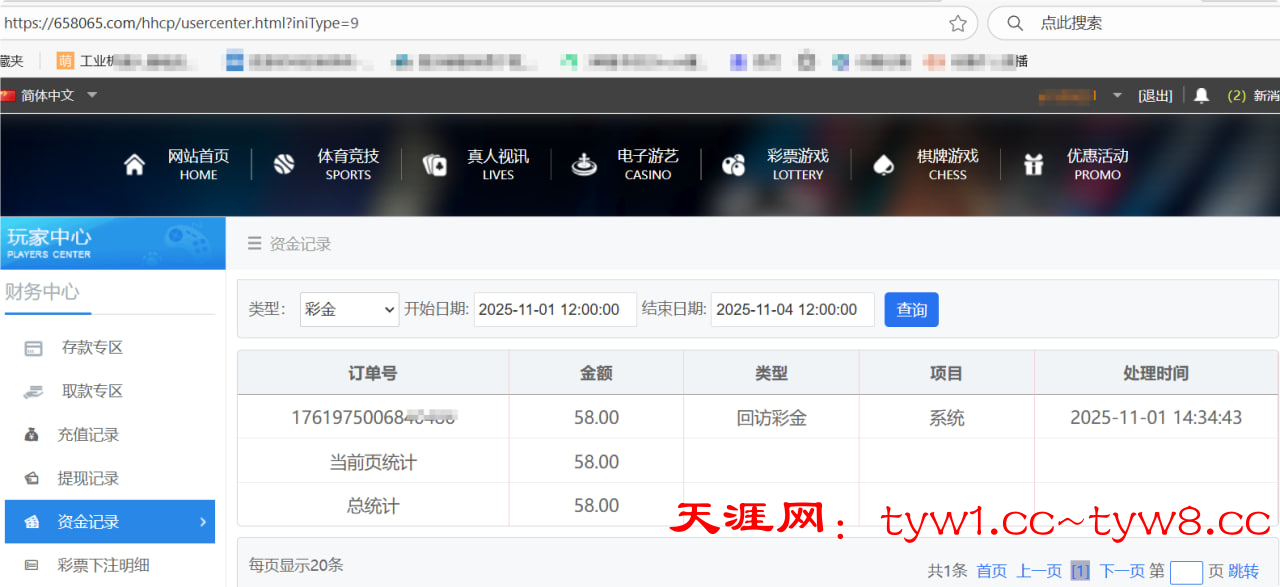Open the 体育竞技 sports ball icon
The width and height of the screenshot is (1280, 587).
click(x=284, y=165)
